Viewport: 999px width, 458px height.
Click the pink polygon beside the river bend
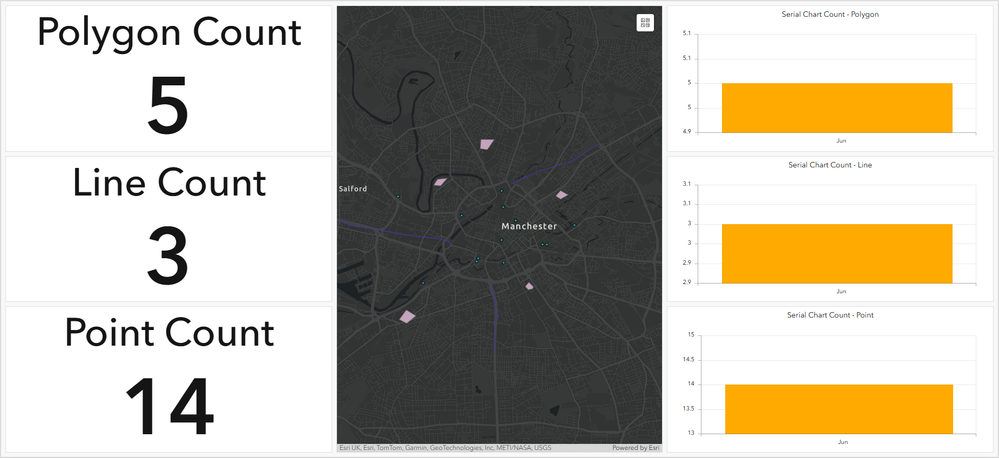[440, 182]
